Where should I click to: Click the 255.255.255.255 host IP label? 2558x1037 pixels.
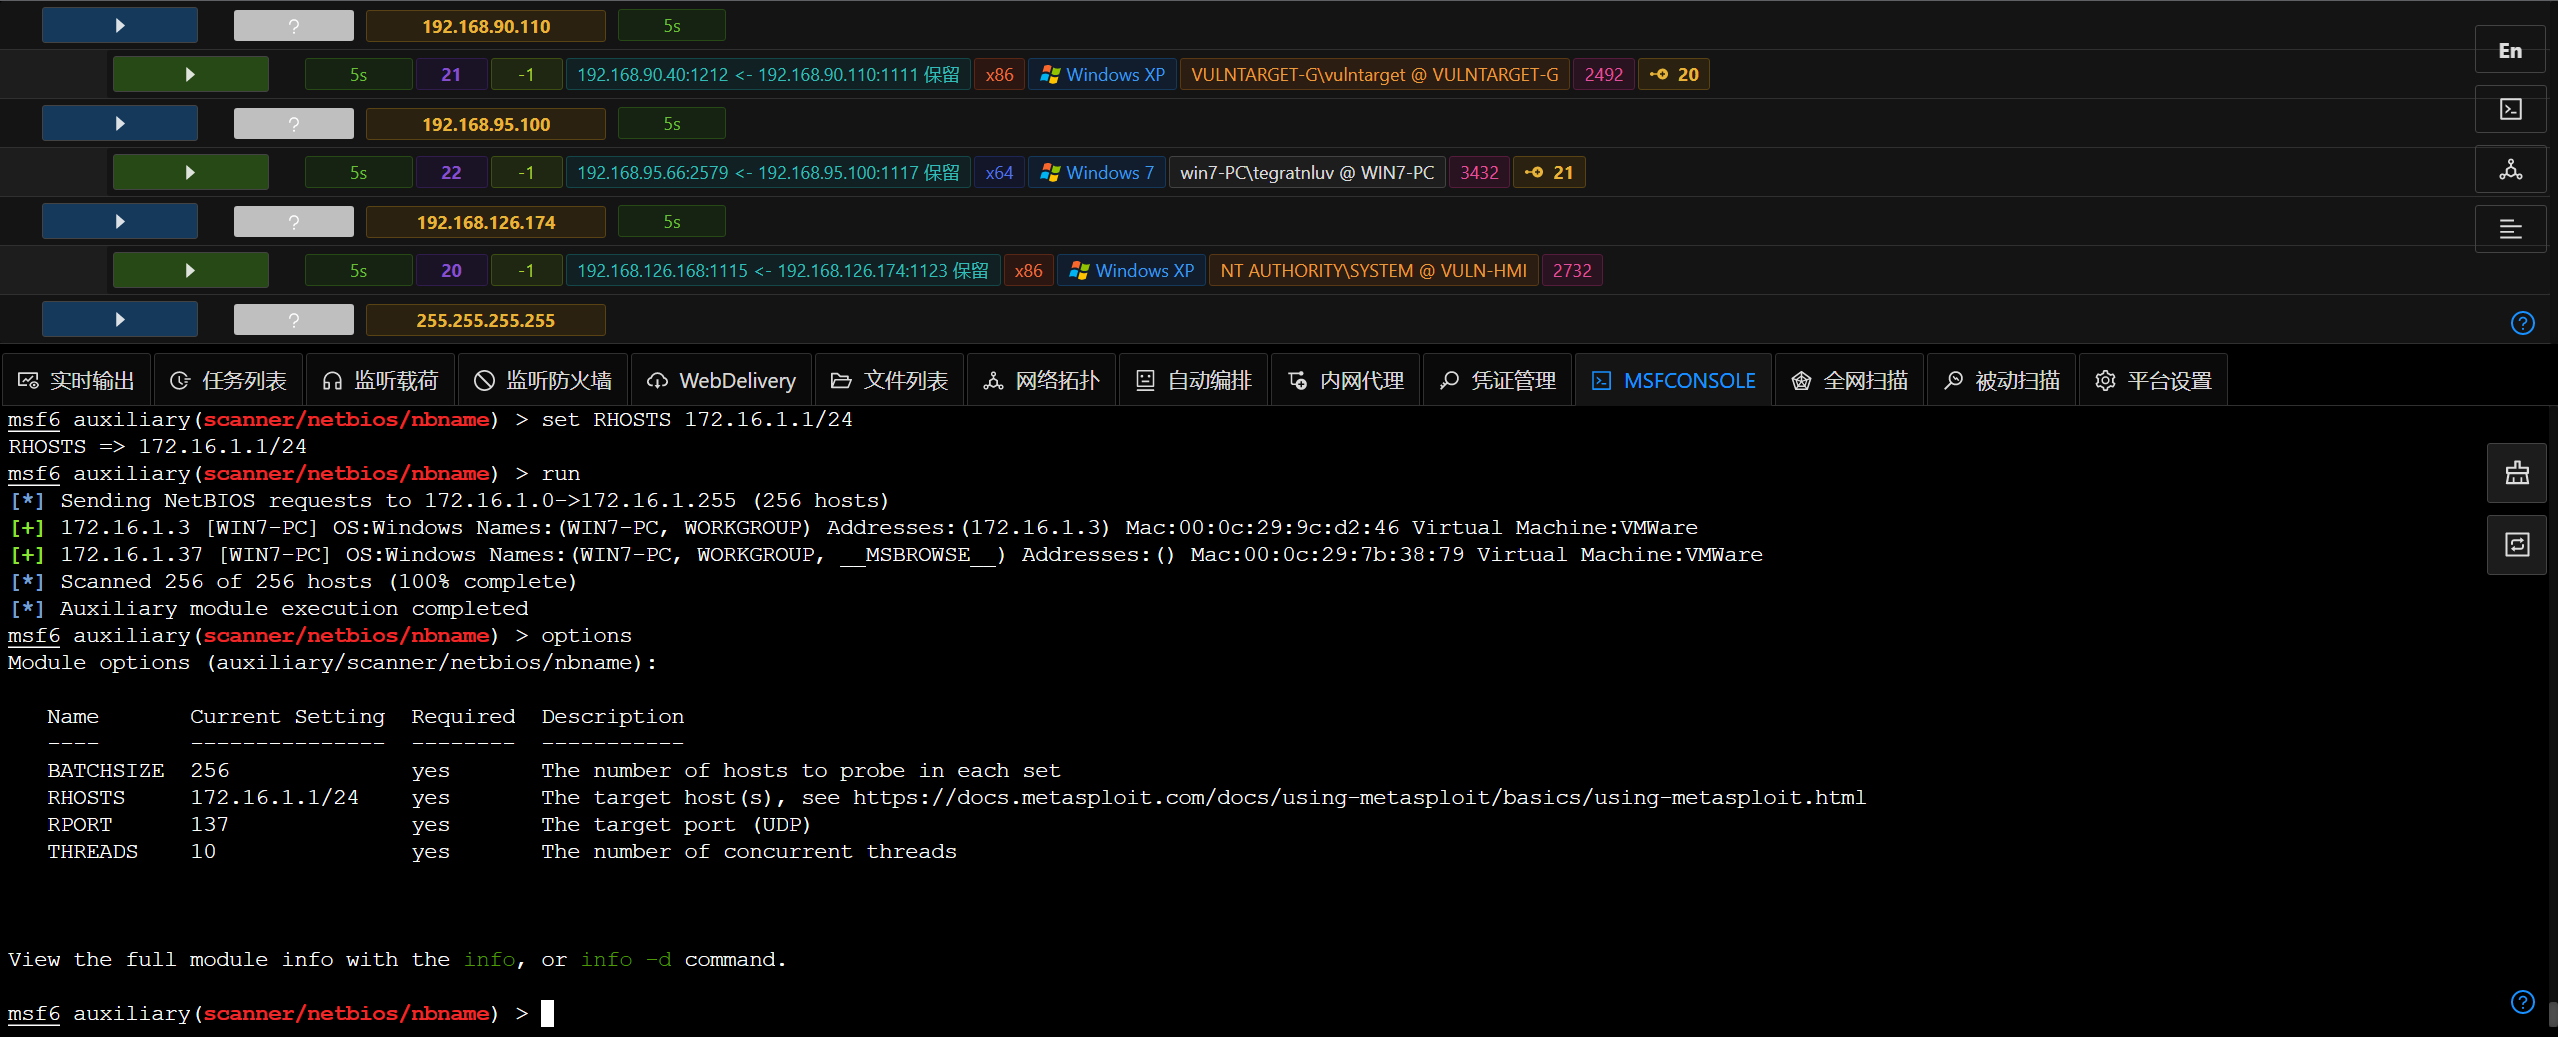(486, 320)
